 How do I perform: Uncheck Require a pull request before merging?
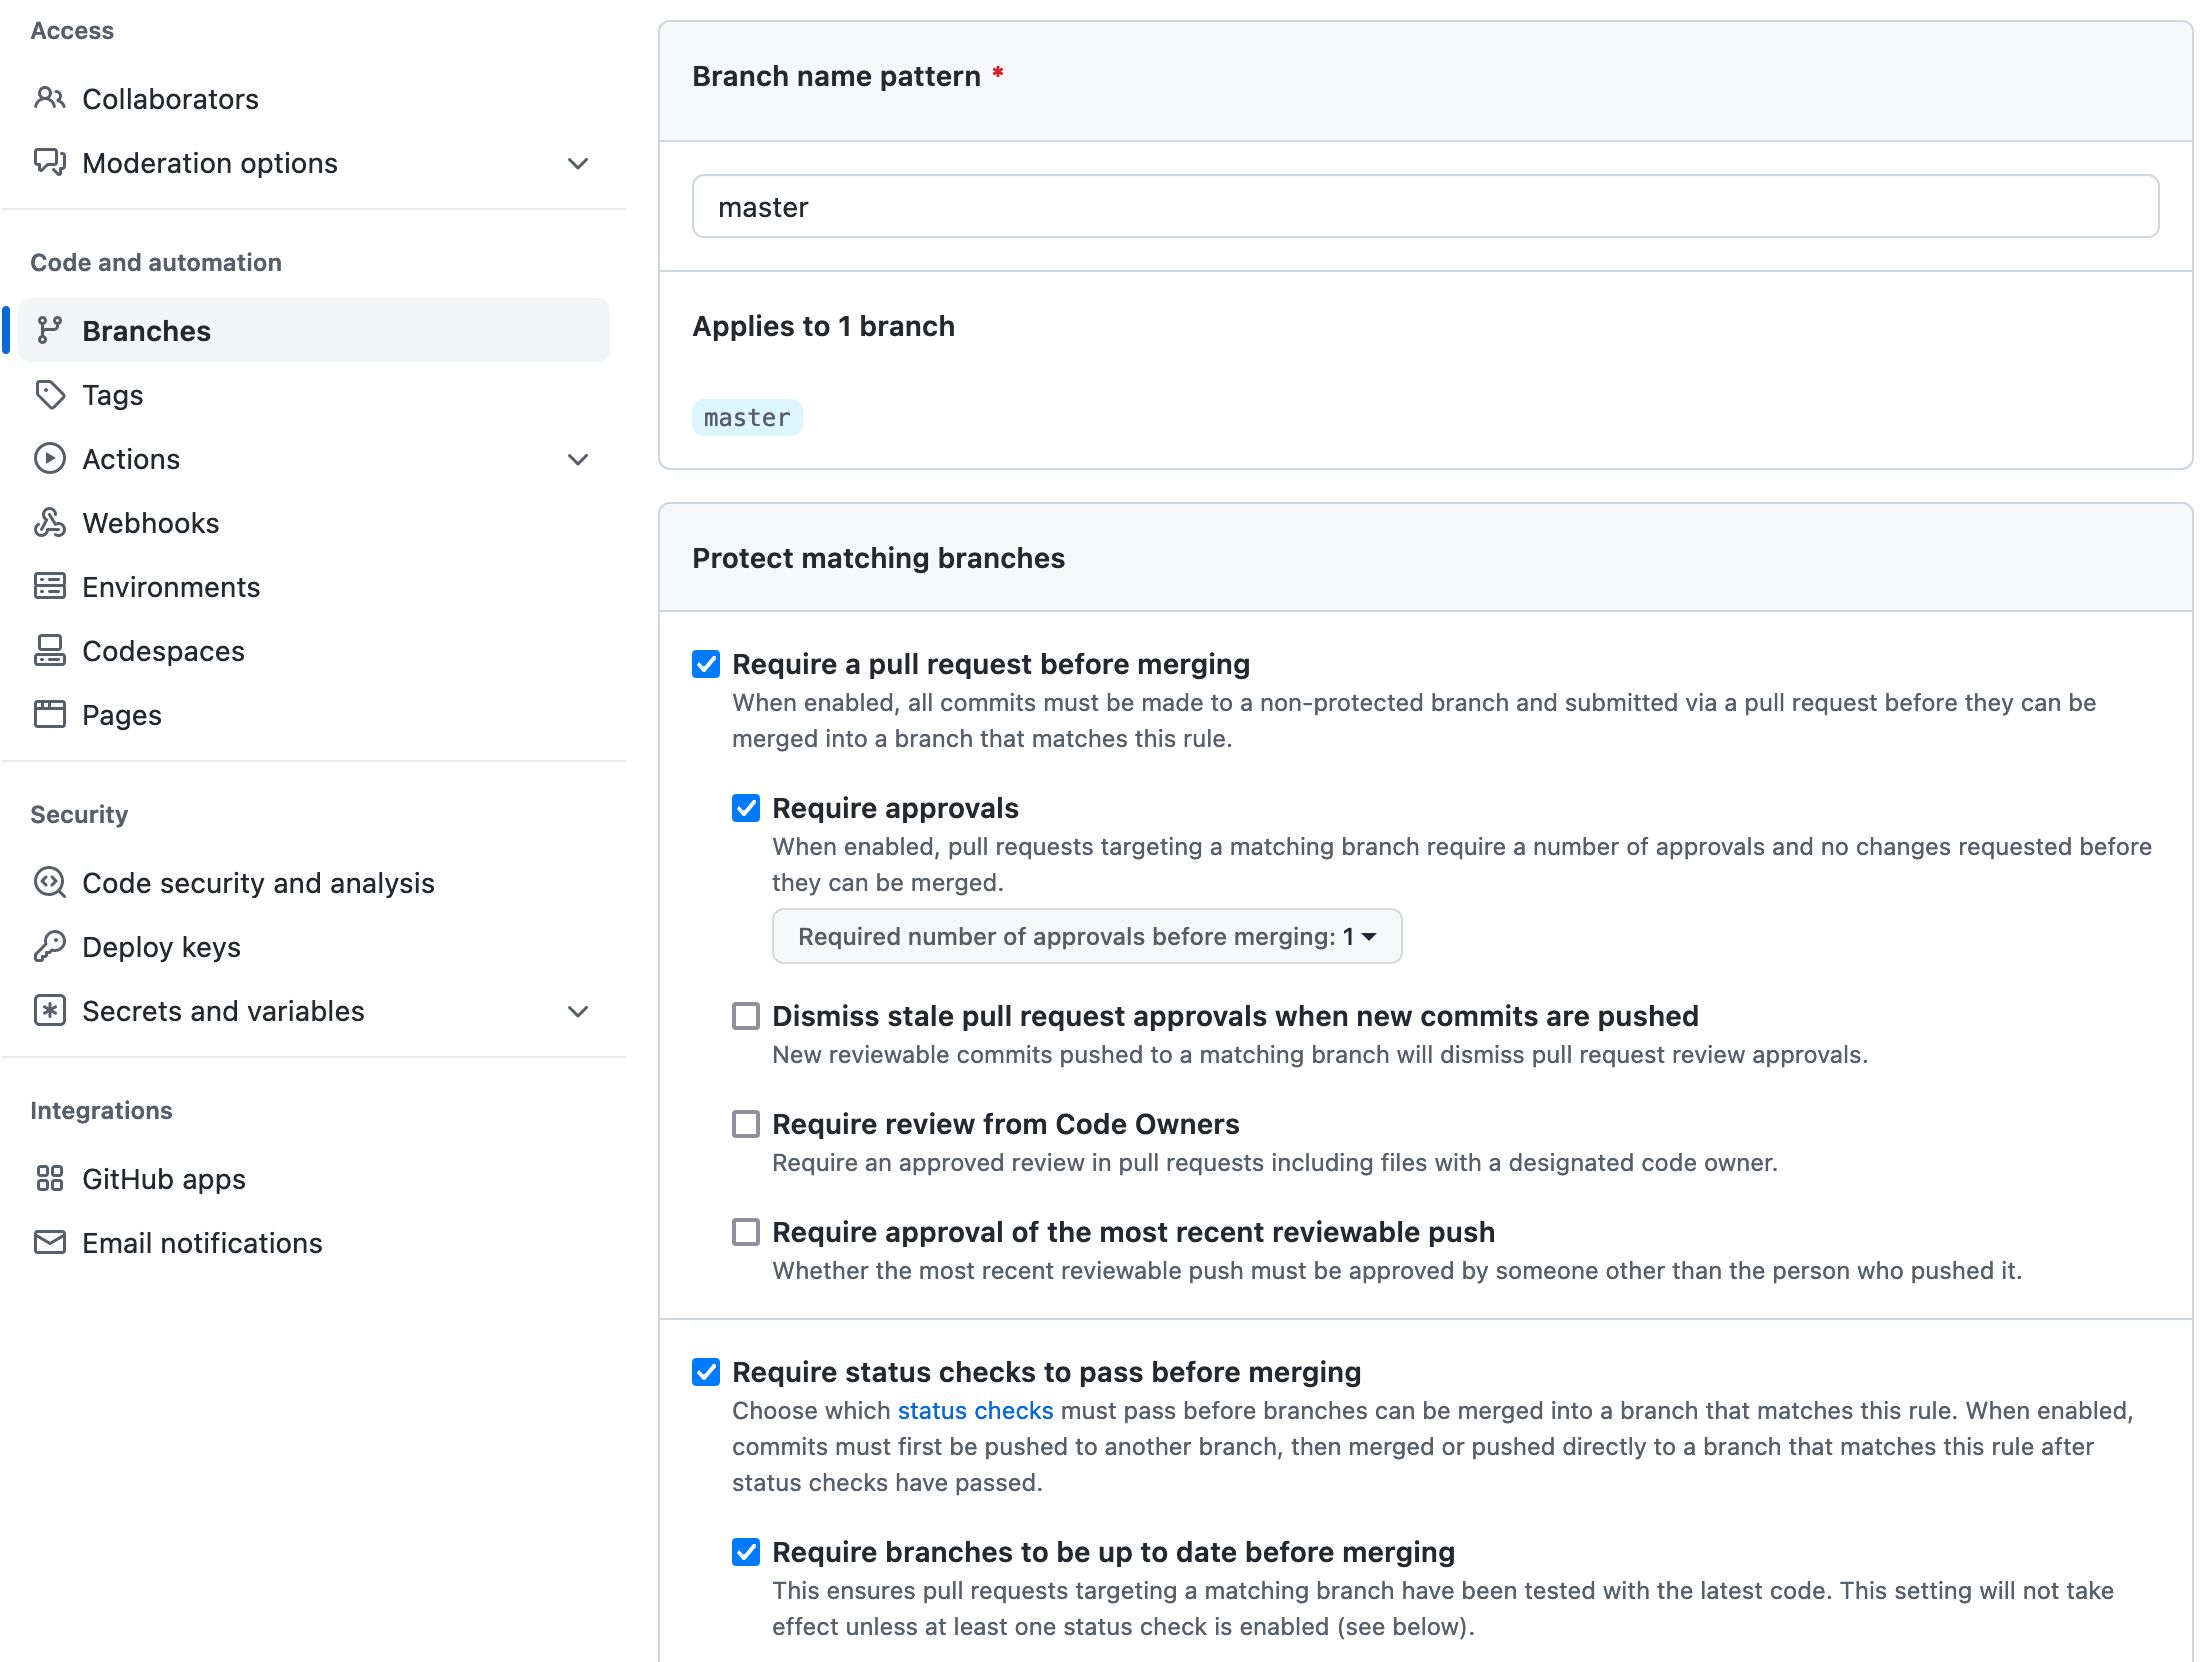point(706,664)
